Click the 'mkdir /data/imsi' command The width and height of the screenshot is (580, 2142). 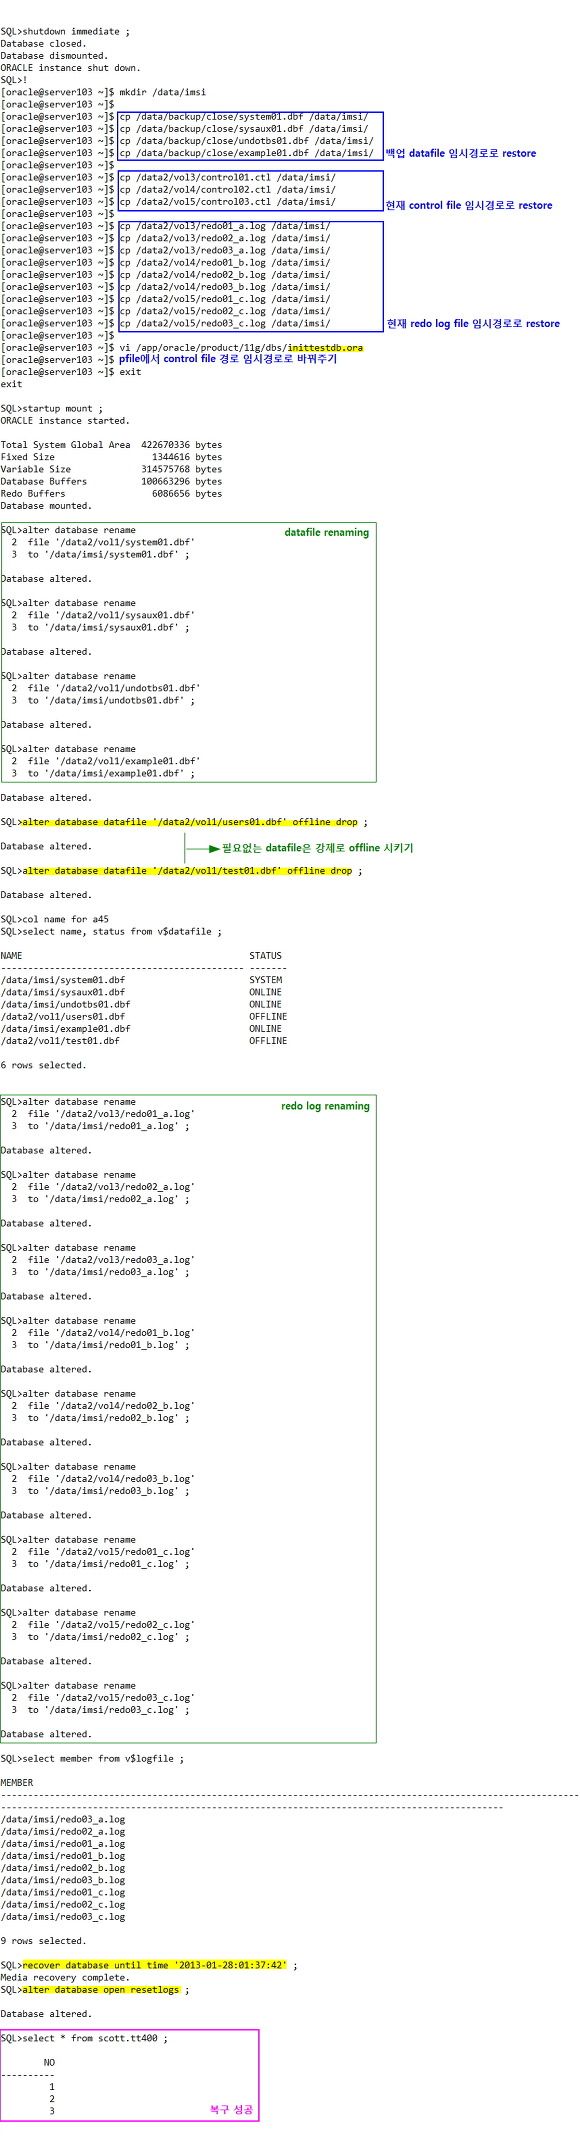[162, 92]
